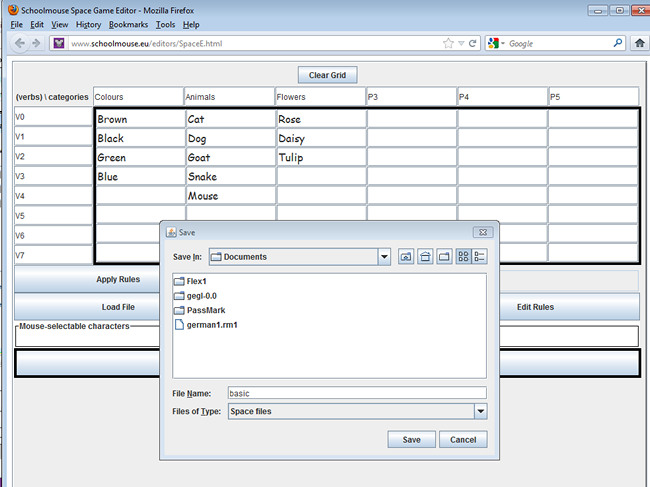Select the german1.rm1 file
Image resolution: width=650 pixels, height=487 pixels.
pyautogui.click(x=211, y=324)
